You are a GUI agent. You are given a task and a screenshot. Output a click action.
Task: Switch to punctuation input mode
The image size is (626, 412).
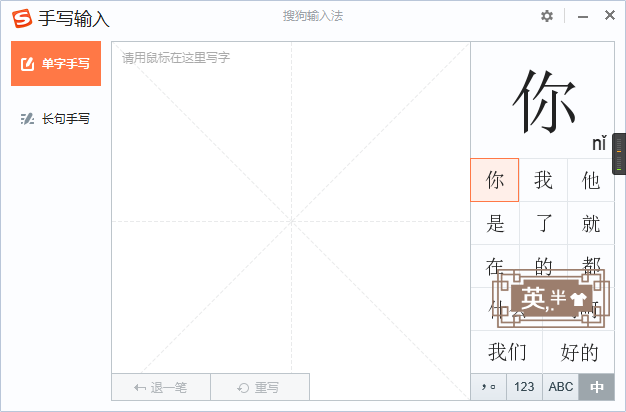[x=489, y=387]
